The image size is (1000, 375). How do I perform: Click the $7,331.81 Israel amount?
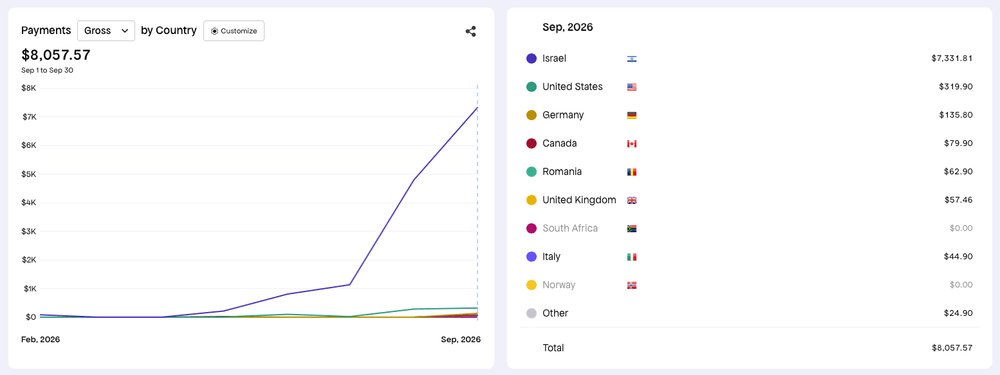click(x=952, y=58)
